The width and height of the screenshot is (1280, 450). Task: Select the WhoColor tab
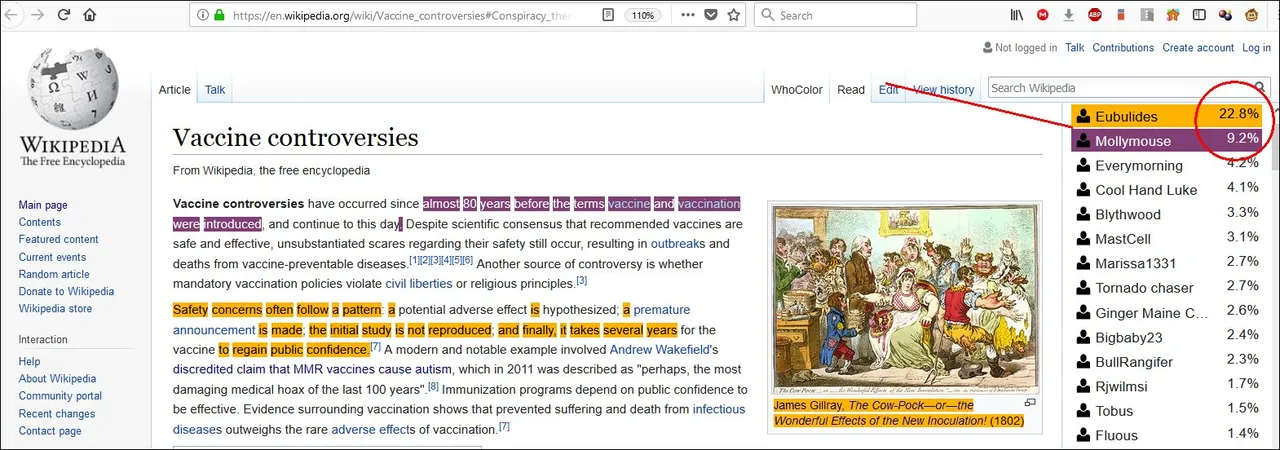click(797, 90)
